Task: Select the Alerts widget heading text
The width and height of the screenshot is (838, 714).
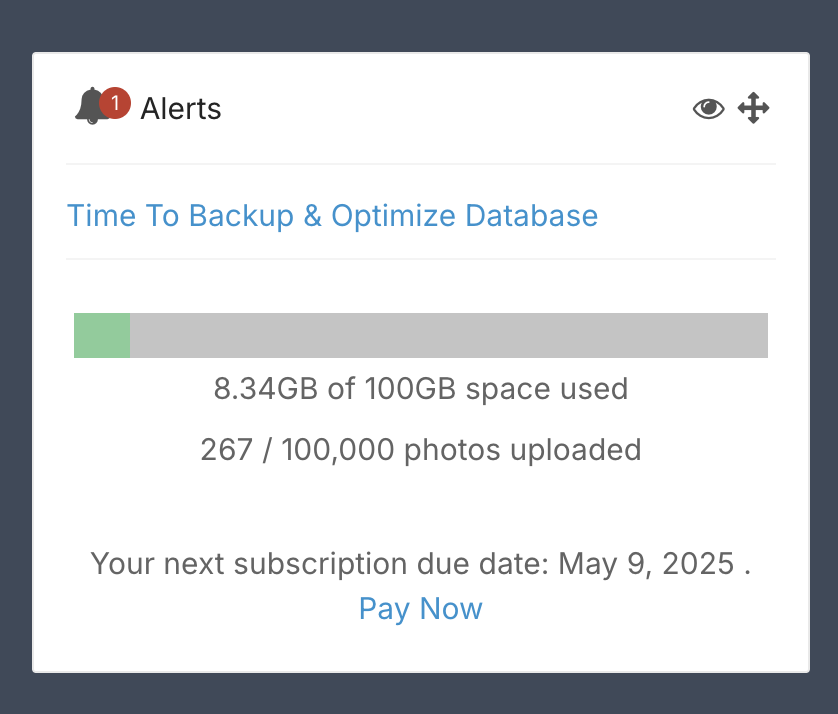Action: [181, 108]
